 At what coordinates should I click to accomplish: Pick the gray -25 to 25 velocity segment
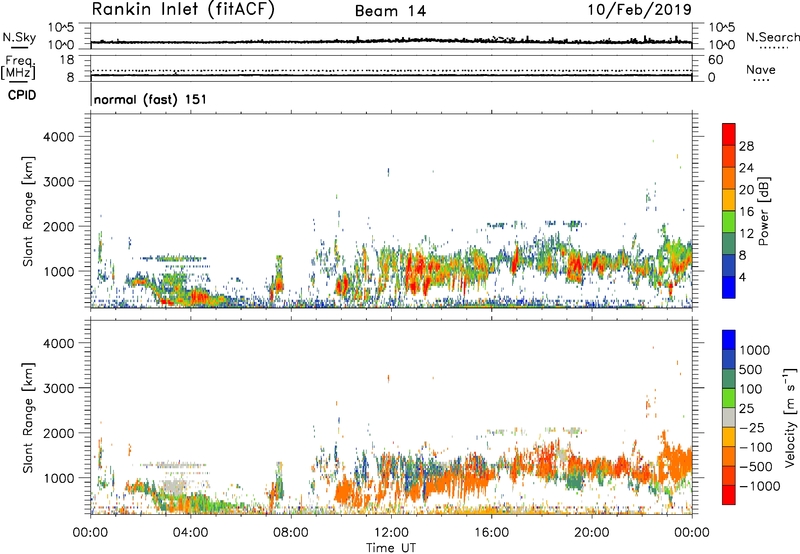pyautogui.click(x=729, y=417)
